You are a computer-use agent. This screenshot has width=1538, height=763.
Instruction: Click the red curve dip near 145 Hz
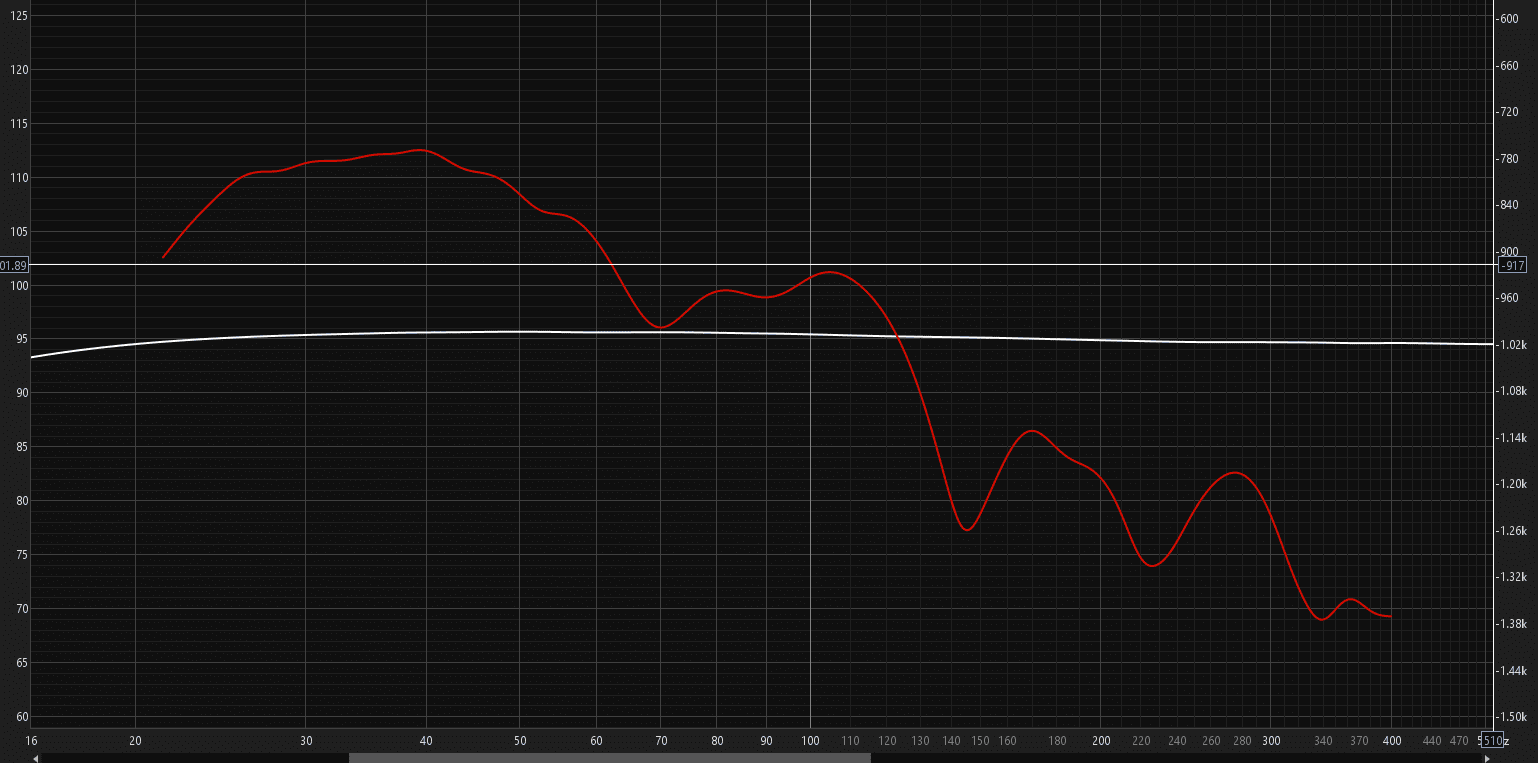[967, 529]
